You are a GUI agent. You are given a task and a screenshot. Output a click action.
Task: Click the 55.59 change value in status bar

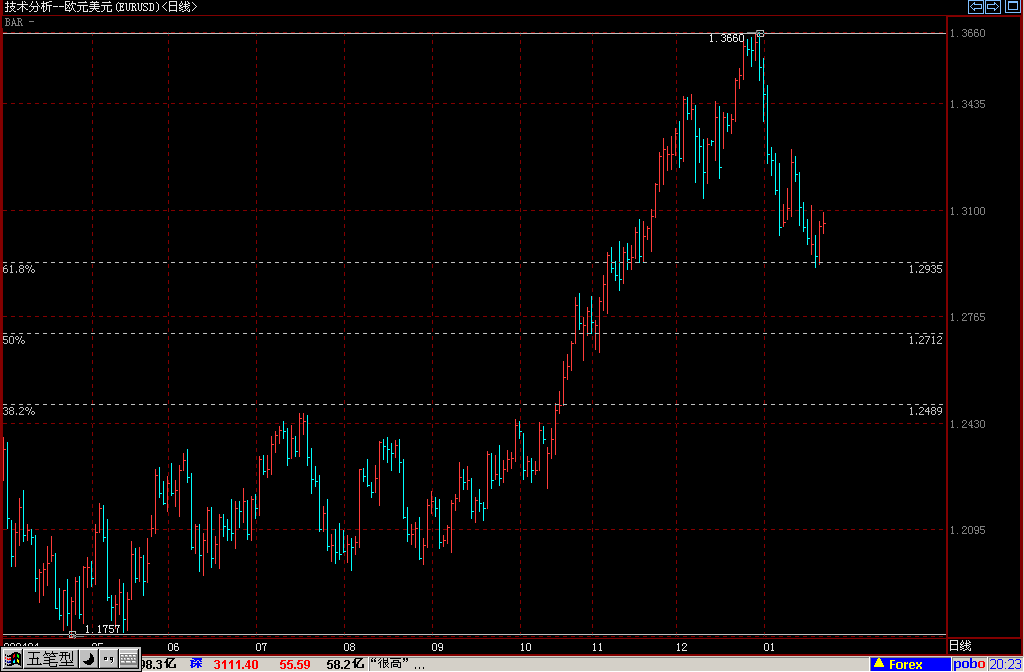[x=295, y=665]
